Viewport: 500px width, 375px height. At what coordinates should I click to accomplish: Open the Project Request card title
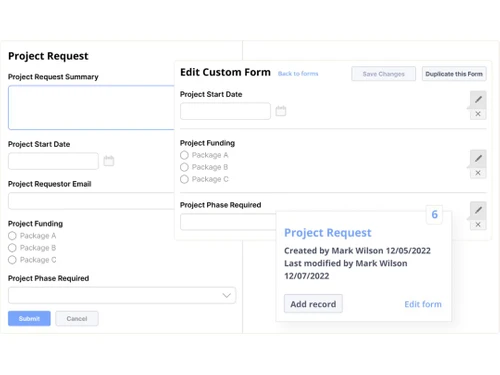pos(328,233)
